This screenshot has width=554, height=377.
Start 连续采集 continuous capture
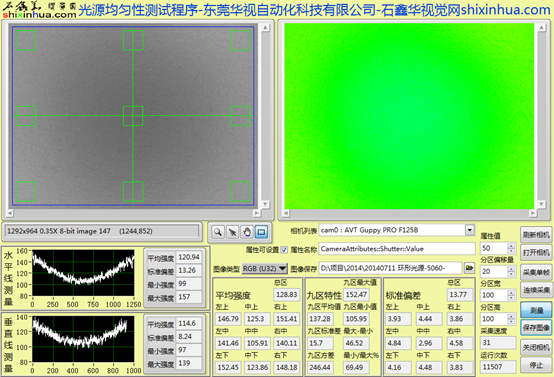pos(536,290)
